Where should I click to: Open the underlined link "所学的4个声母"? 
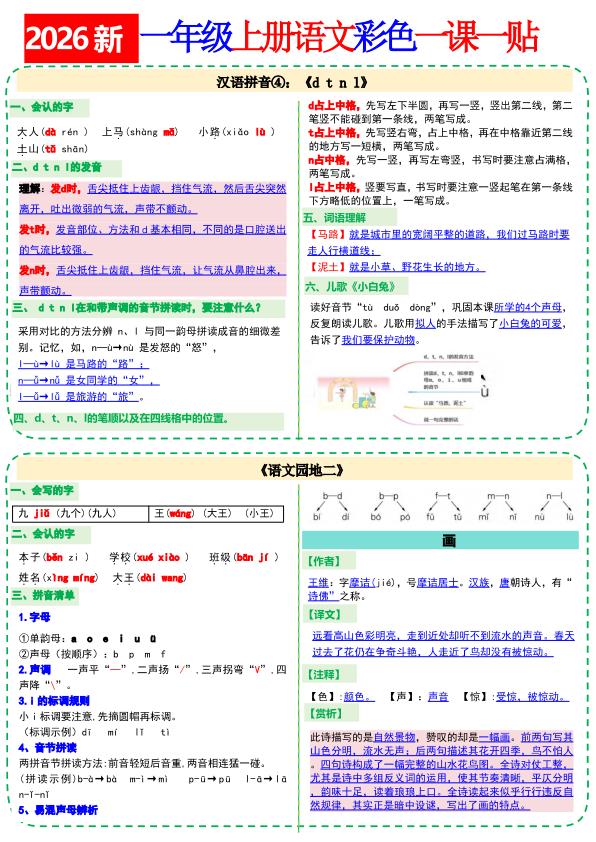pos(527,307)
